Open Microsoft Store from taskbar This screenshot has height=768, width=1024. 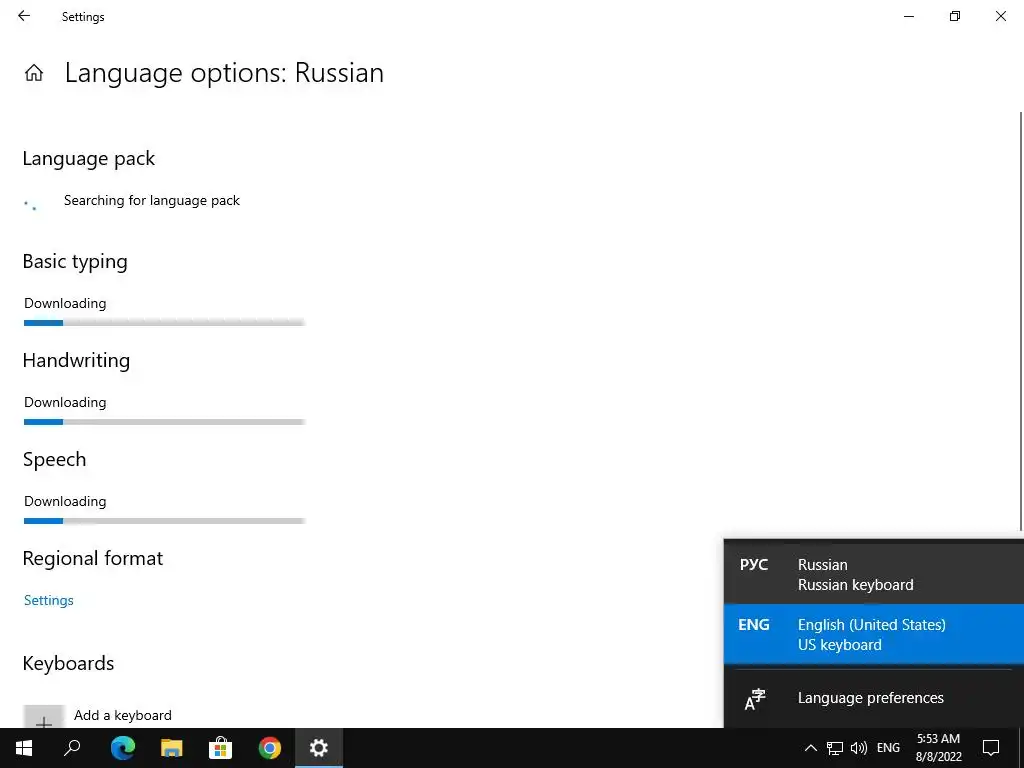click(220, 748)
